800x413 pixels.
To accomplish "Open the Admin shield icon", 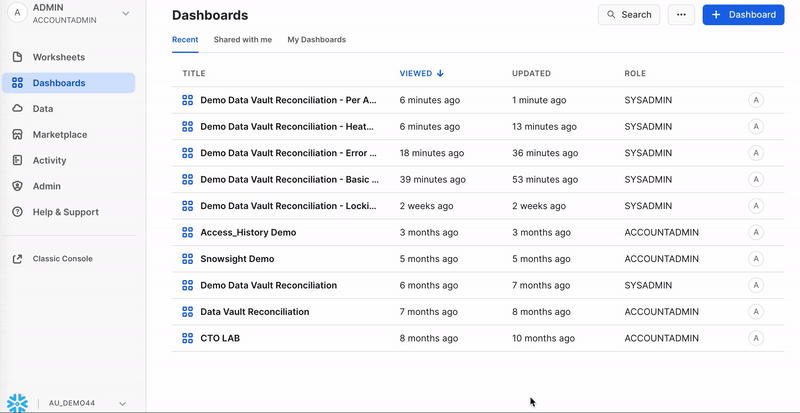I will [18, 186].
